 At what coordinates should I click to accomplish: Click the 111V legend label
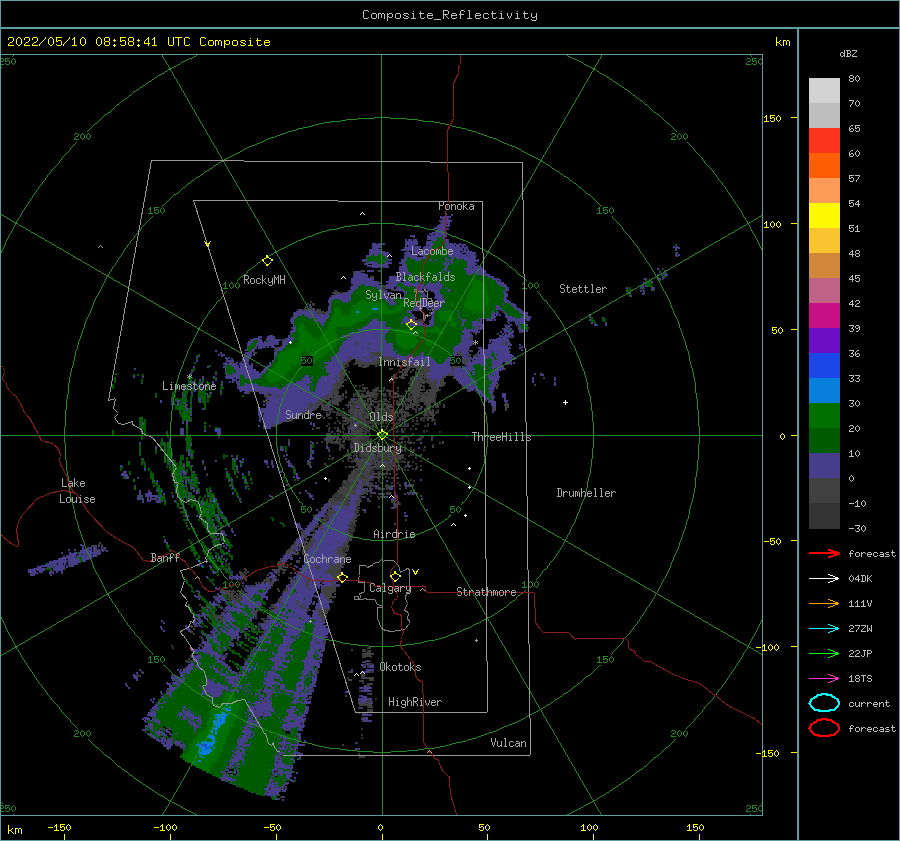[860, 603]
